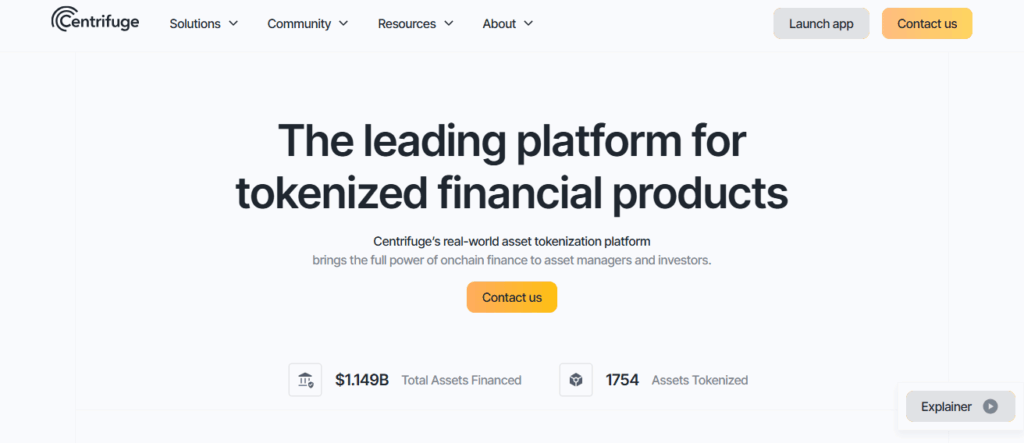Image resolution: width=1024 pixels, height=443 pixels.
Task: Click the bank icon beside Total Assets Financed
Action: tap(305, 380)
